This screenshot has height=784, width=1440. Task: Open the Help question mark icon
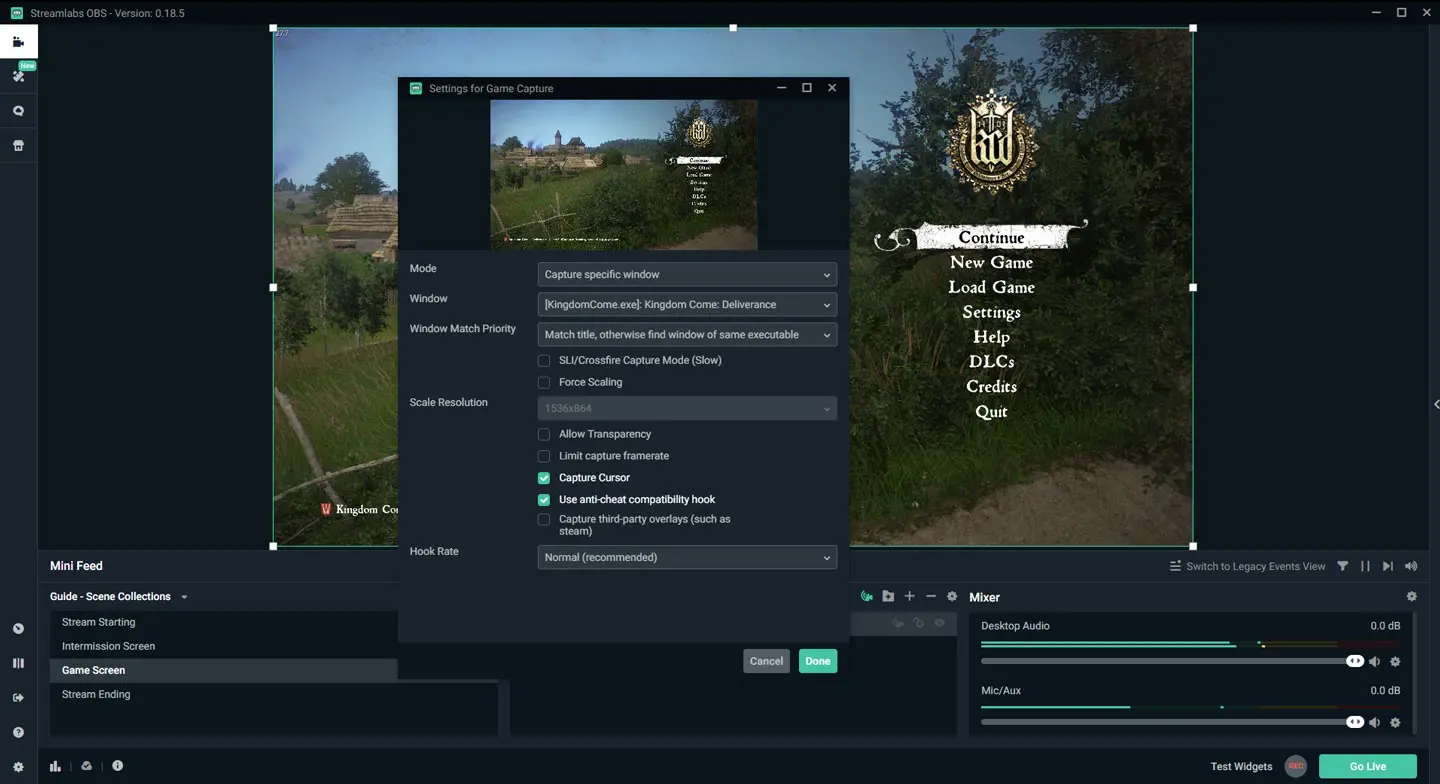coord(18,733)
